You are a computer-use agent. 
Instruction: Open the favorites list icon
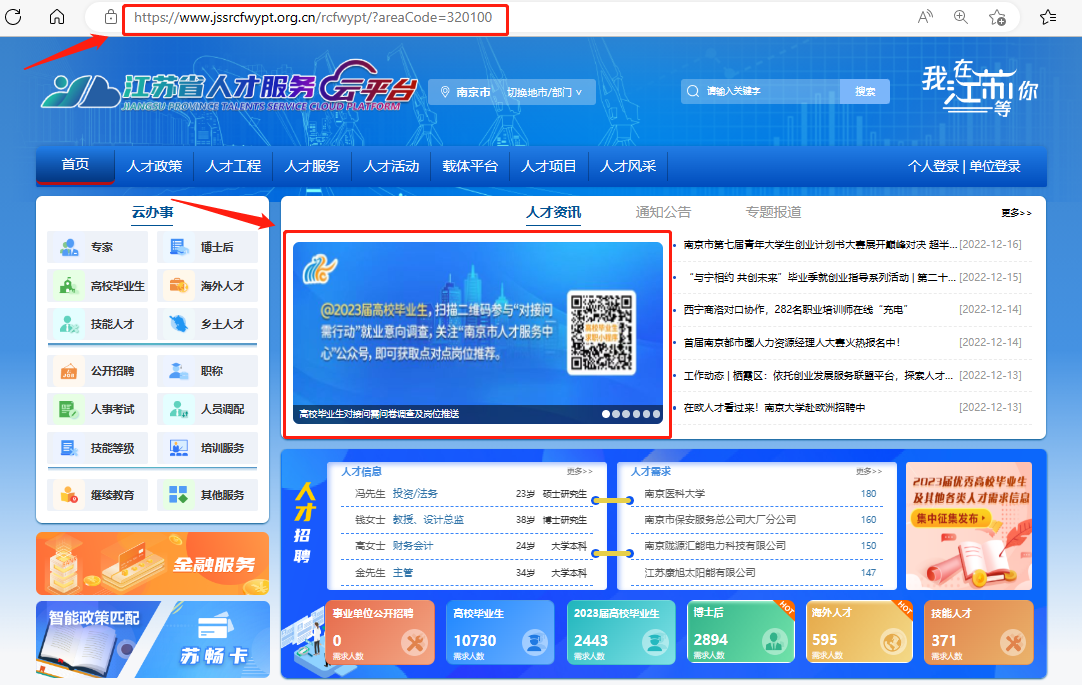(x=1047, y=17)
